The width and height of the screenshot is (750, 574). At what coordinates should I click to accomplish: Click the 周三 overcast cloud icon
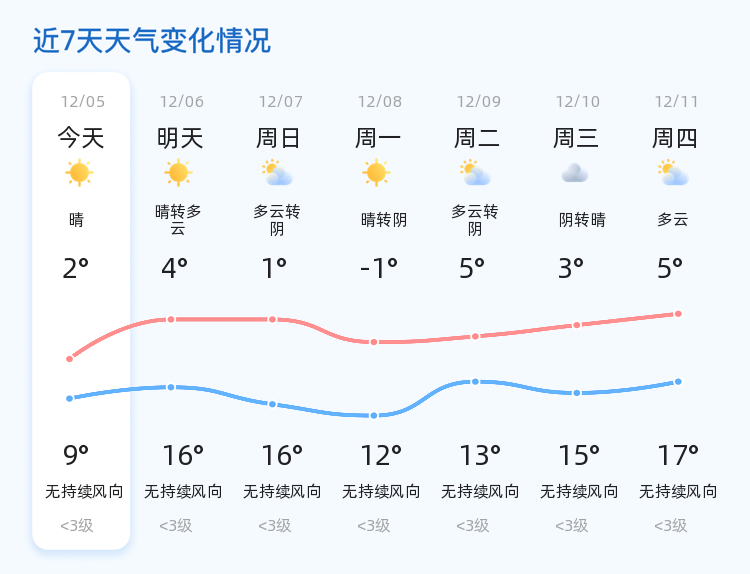pyautogui.click(x=574, y=173)
